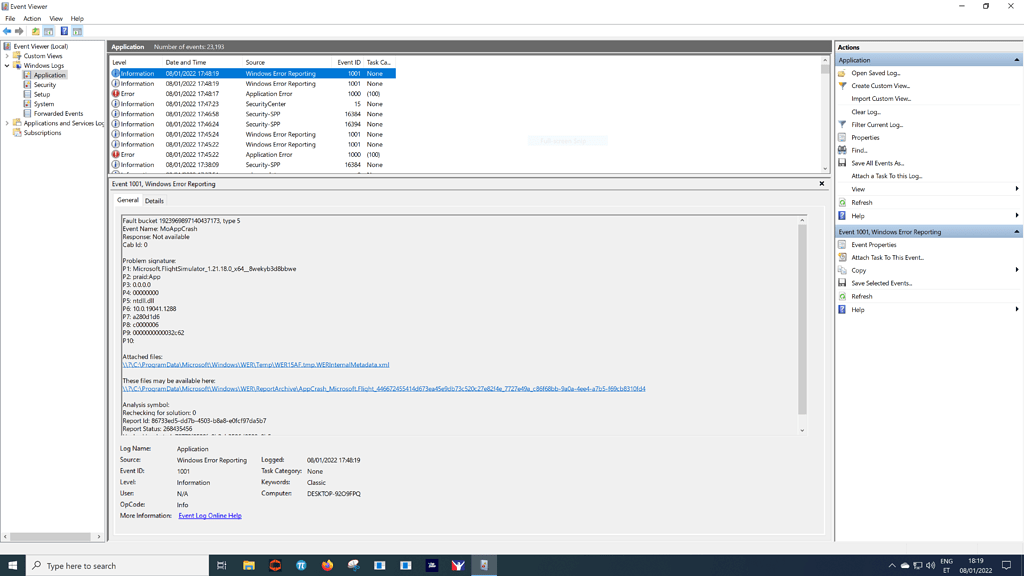The height and width of the screenshot is (576, 1024).
Task: Sort events by Date and Time column header
Action: (202, 63)
